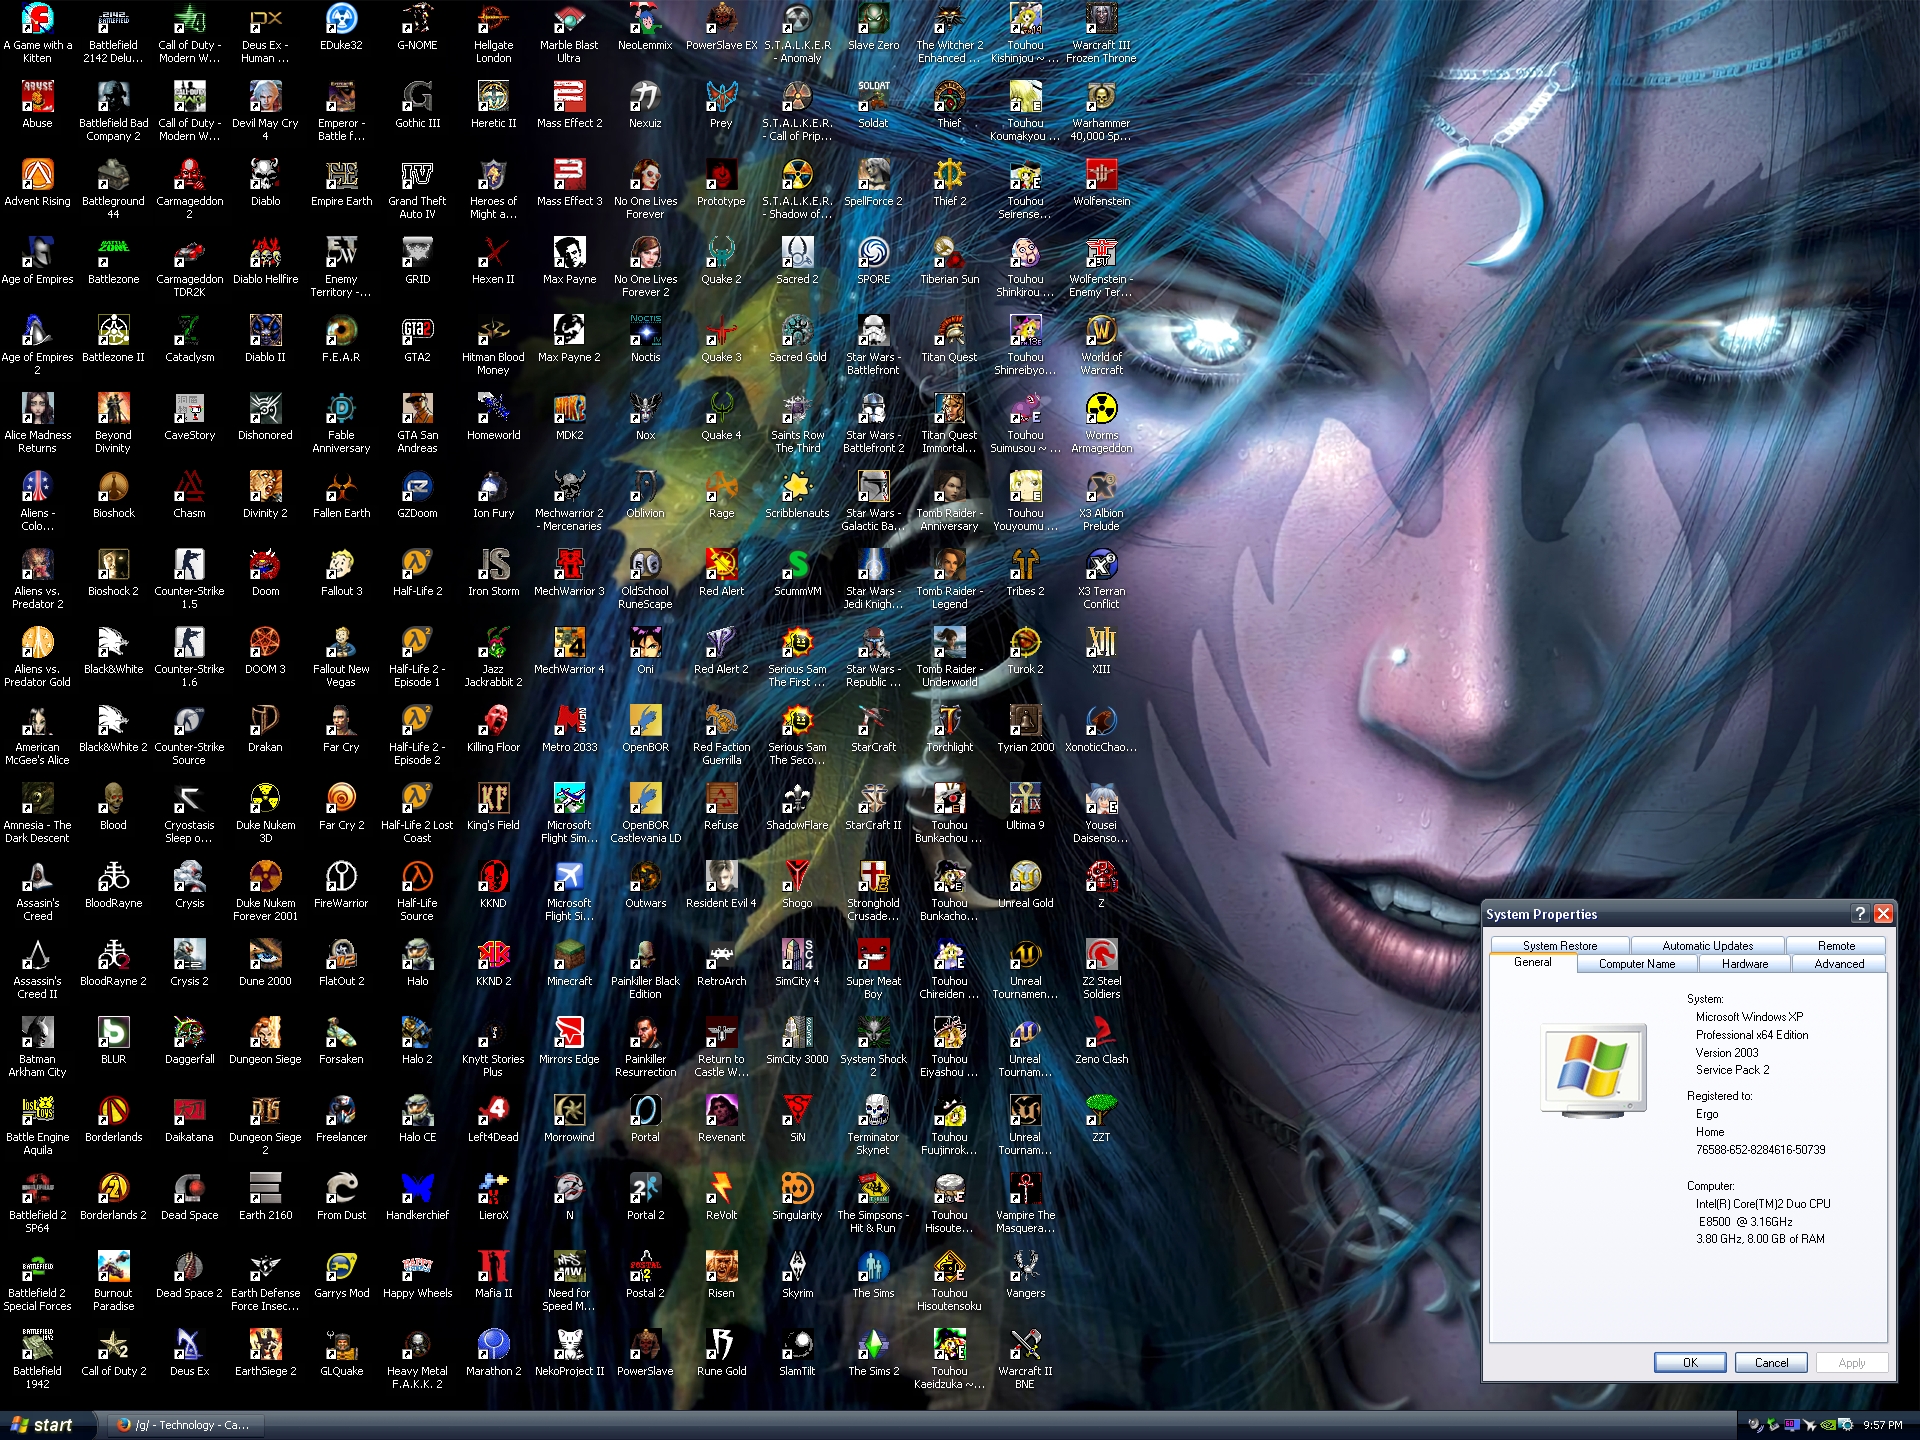
Task: Select the Mirrors Edge icon
Action: tap(569, 1034)
